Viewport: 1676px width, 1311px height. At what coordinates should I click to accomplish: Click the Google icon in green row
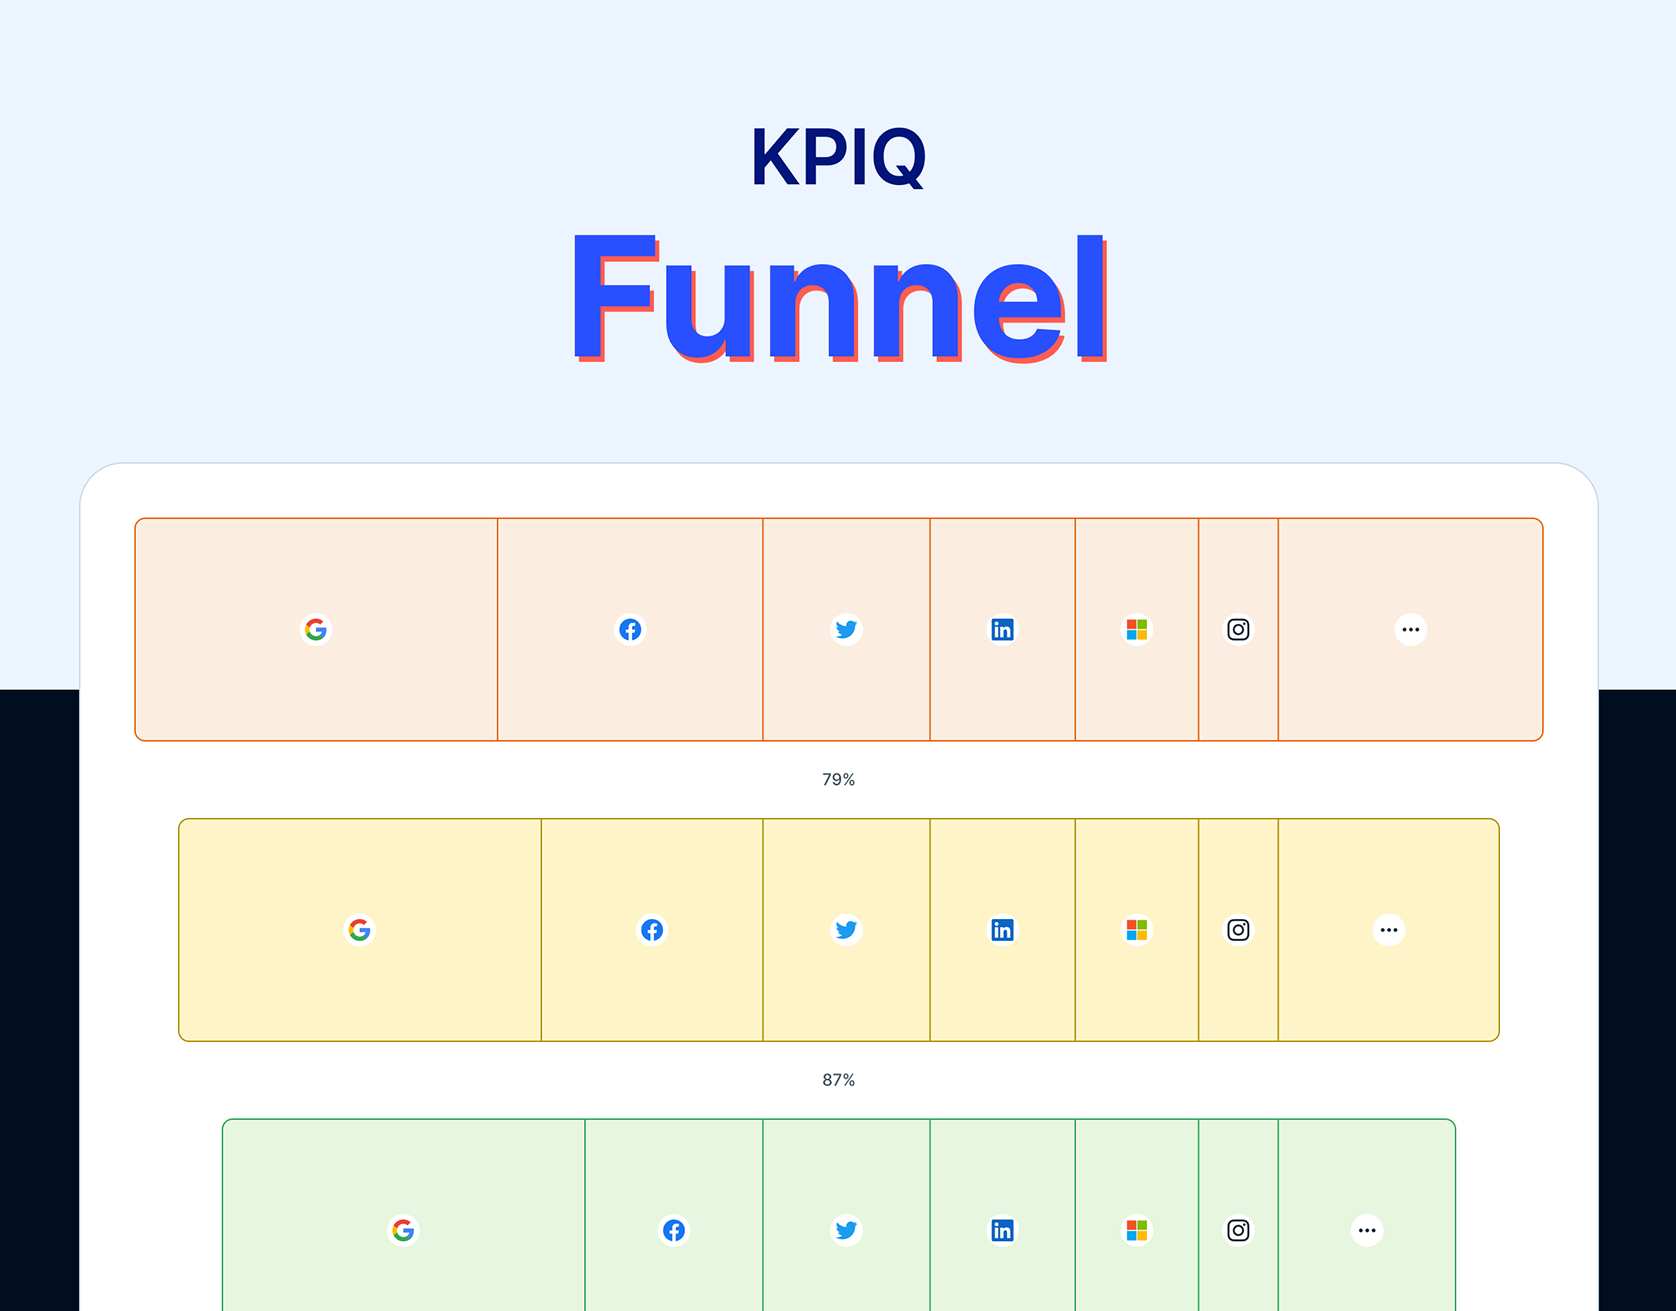[x=403, y=1230]
